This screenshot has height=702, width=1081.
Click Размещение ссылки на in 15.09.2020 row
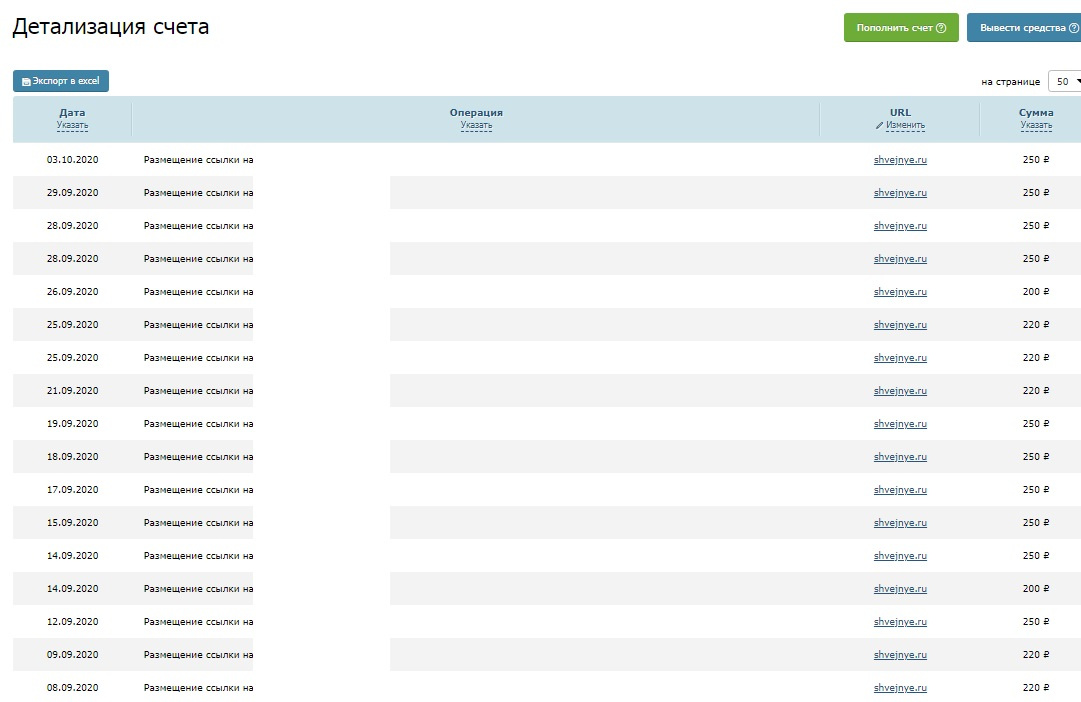click(199, 523)
